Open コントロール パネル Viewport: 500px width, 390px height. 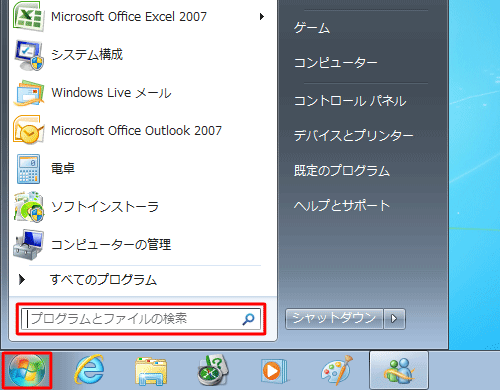(x=350, y=101)
